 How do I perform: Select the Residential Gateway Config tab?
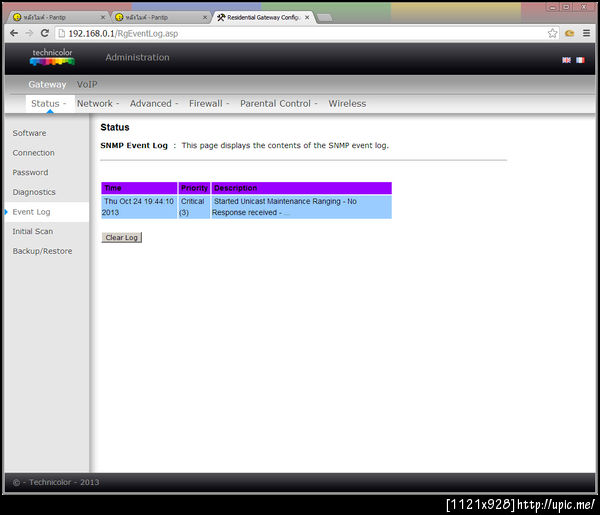click(263, 18)
